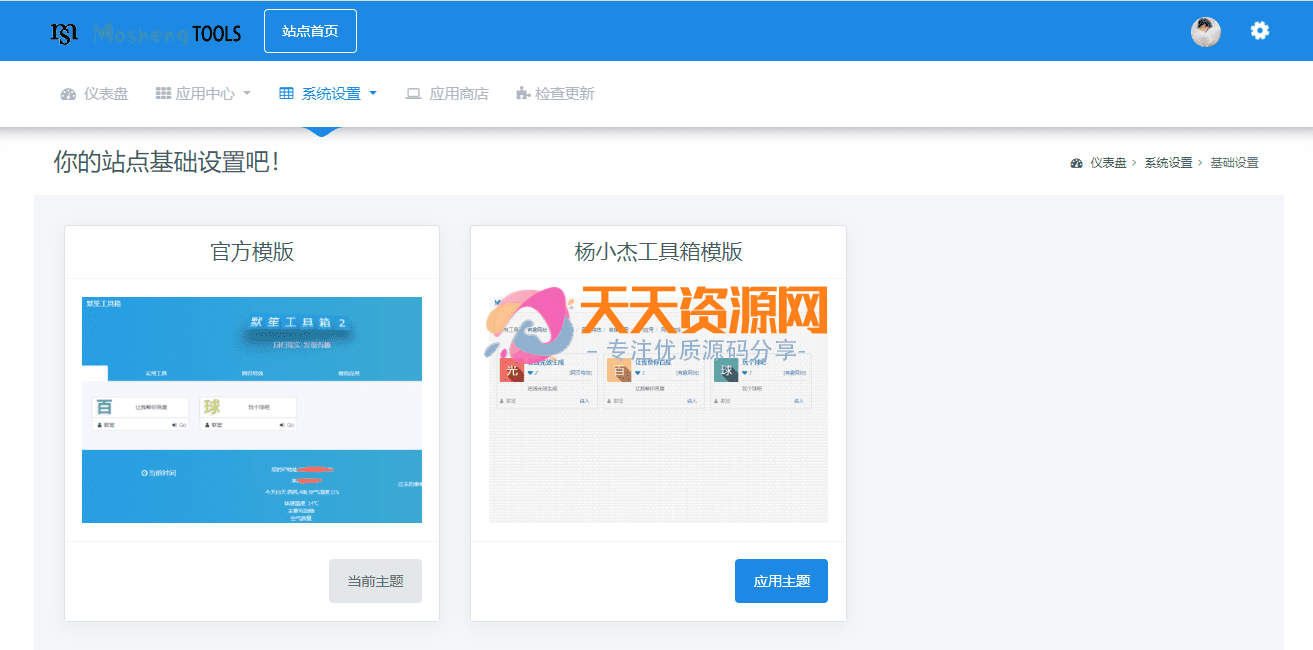Click the 杨小杰工具箱模版 card title

click(658, 251)
